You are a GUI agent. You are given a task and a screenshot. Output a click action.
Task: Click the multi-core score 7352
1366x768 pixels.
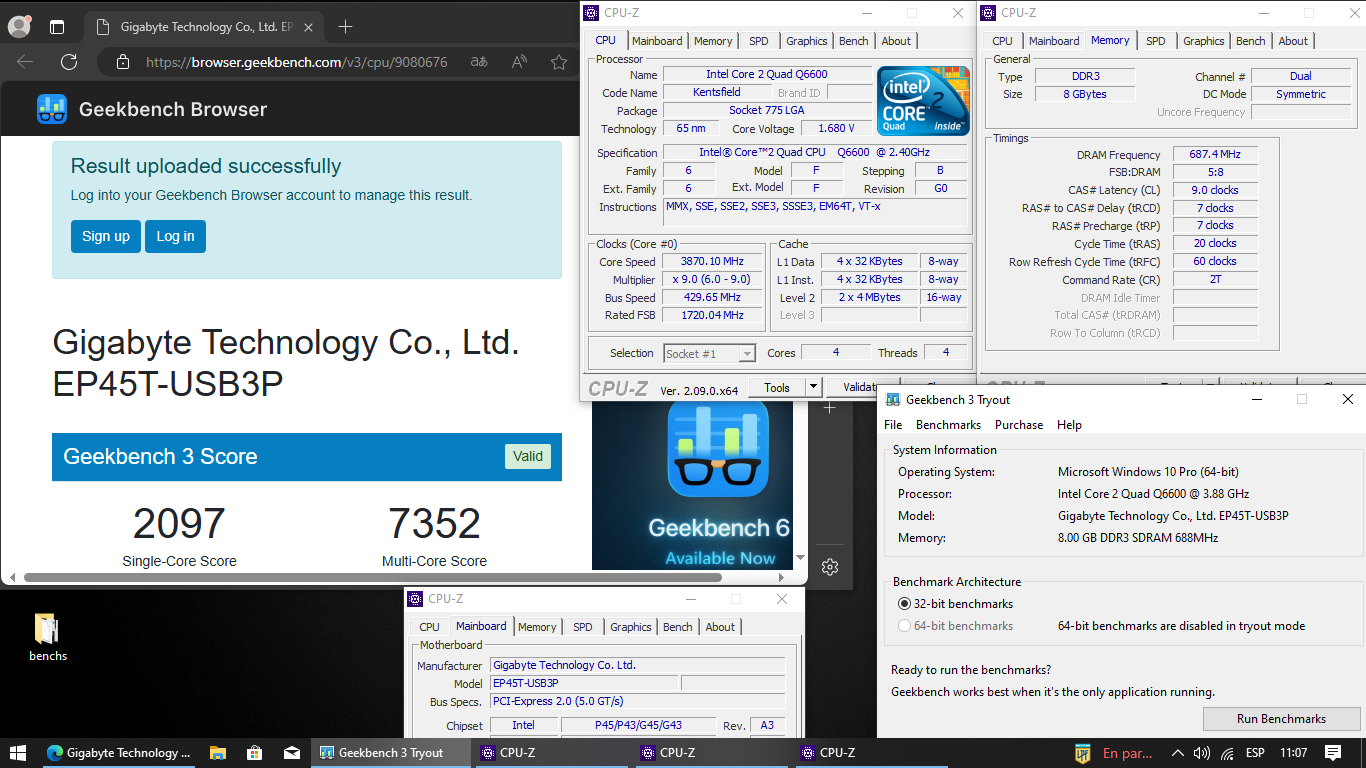(434, 523)
